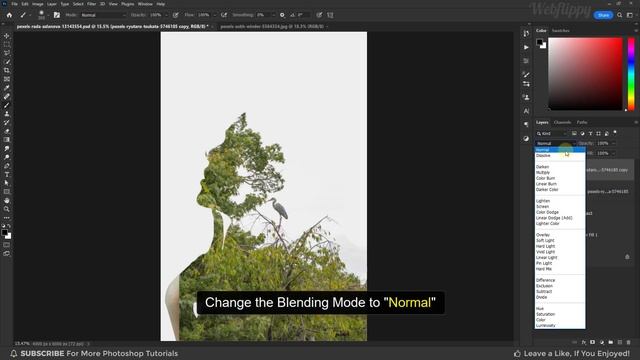Toggle pressure for opacity button

pyautogui.click(x=176, y=15)
